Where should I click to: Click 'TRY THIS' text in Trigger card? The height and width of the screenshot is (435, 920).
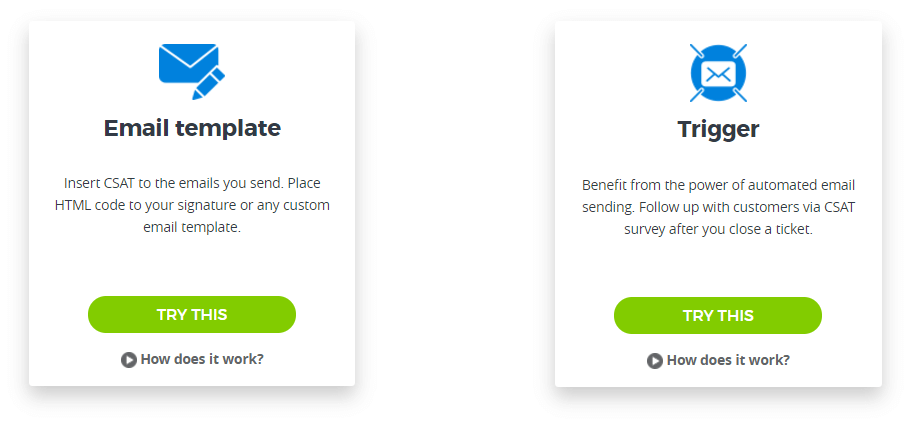point(718,316)
